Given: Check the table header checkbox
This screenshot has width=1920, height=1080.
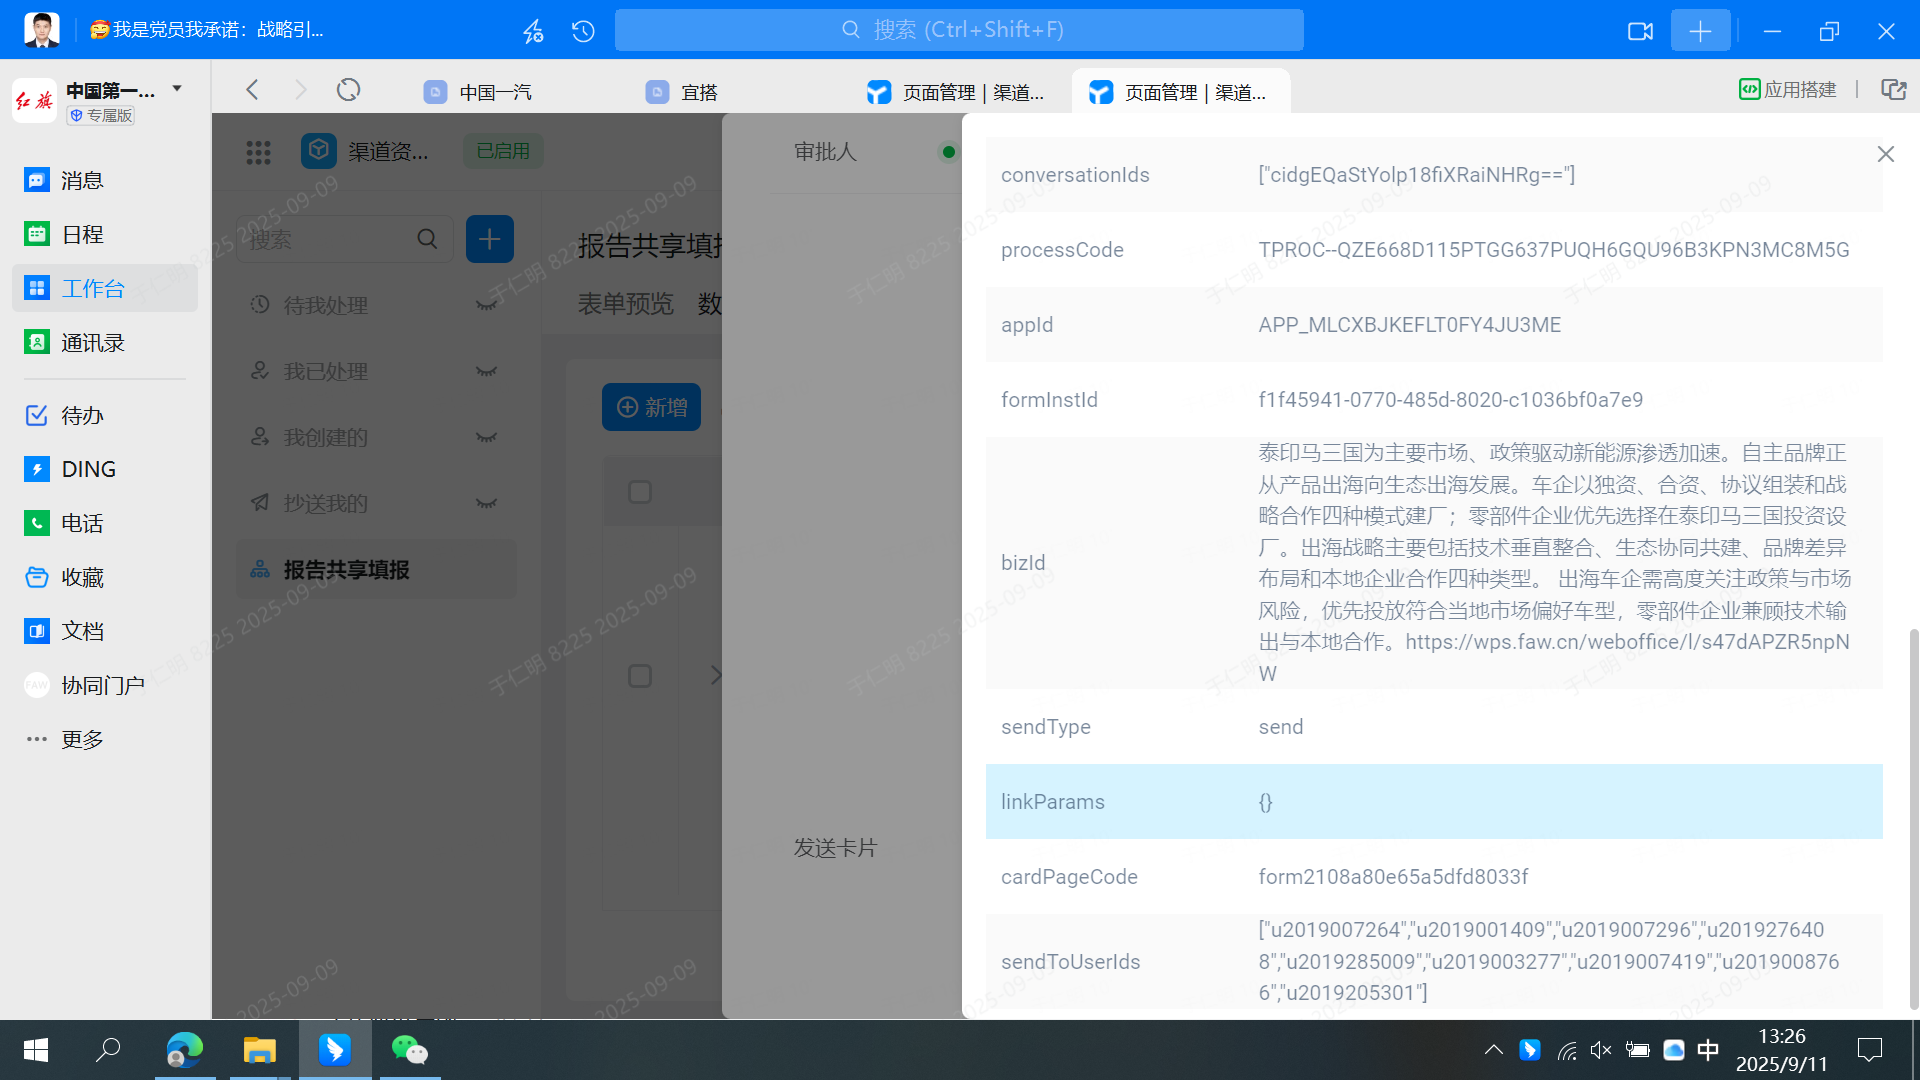Looking at the screenshot, I should tap(640, 492).
